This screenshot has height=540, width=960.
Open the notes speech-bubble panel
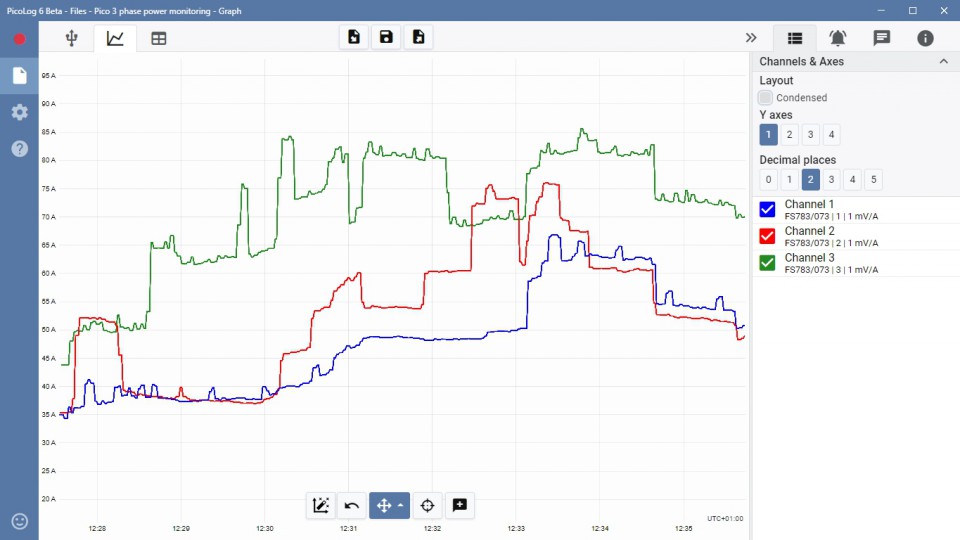pyautogui.click(x=882, y=38)
